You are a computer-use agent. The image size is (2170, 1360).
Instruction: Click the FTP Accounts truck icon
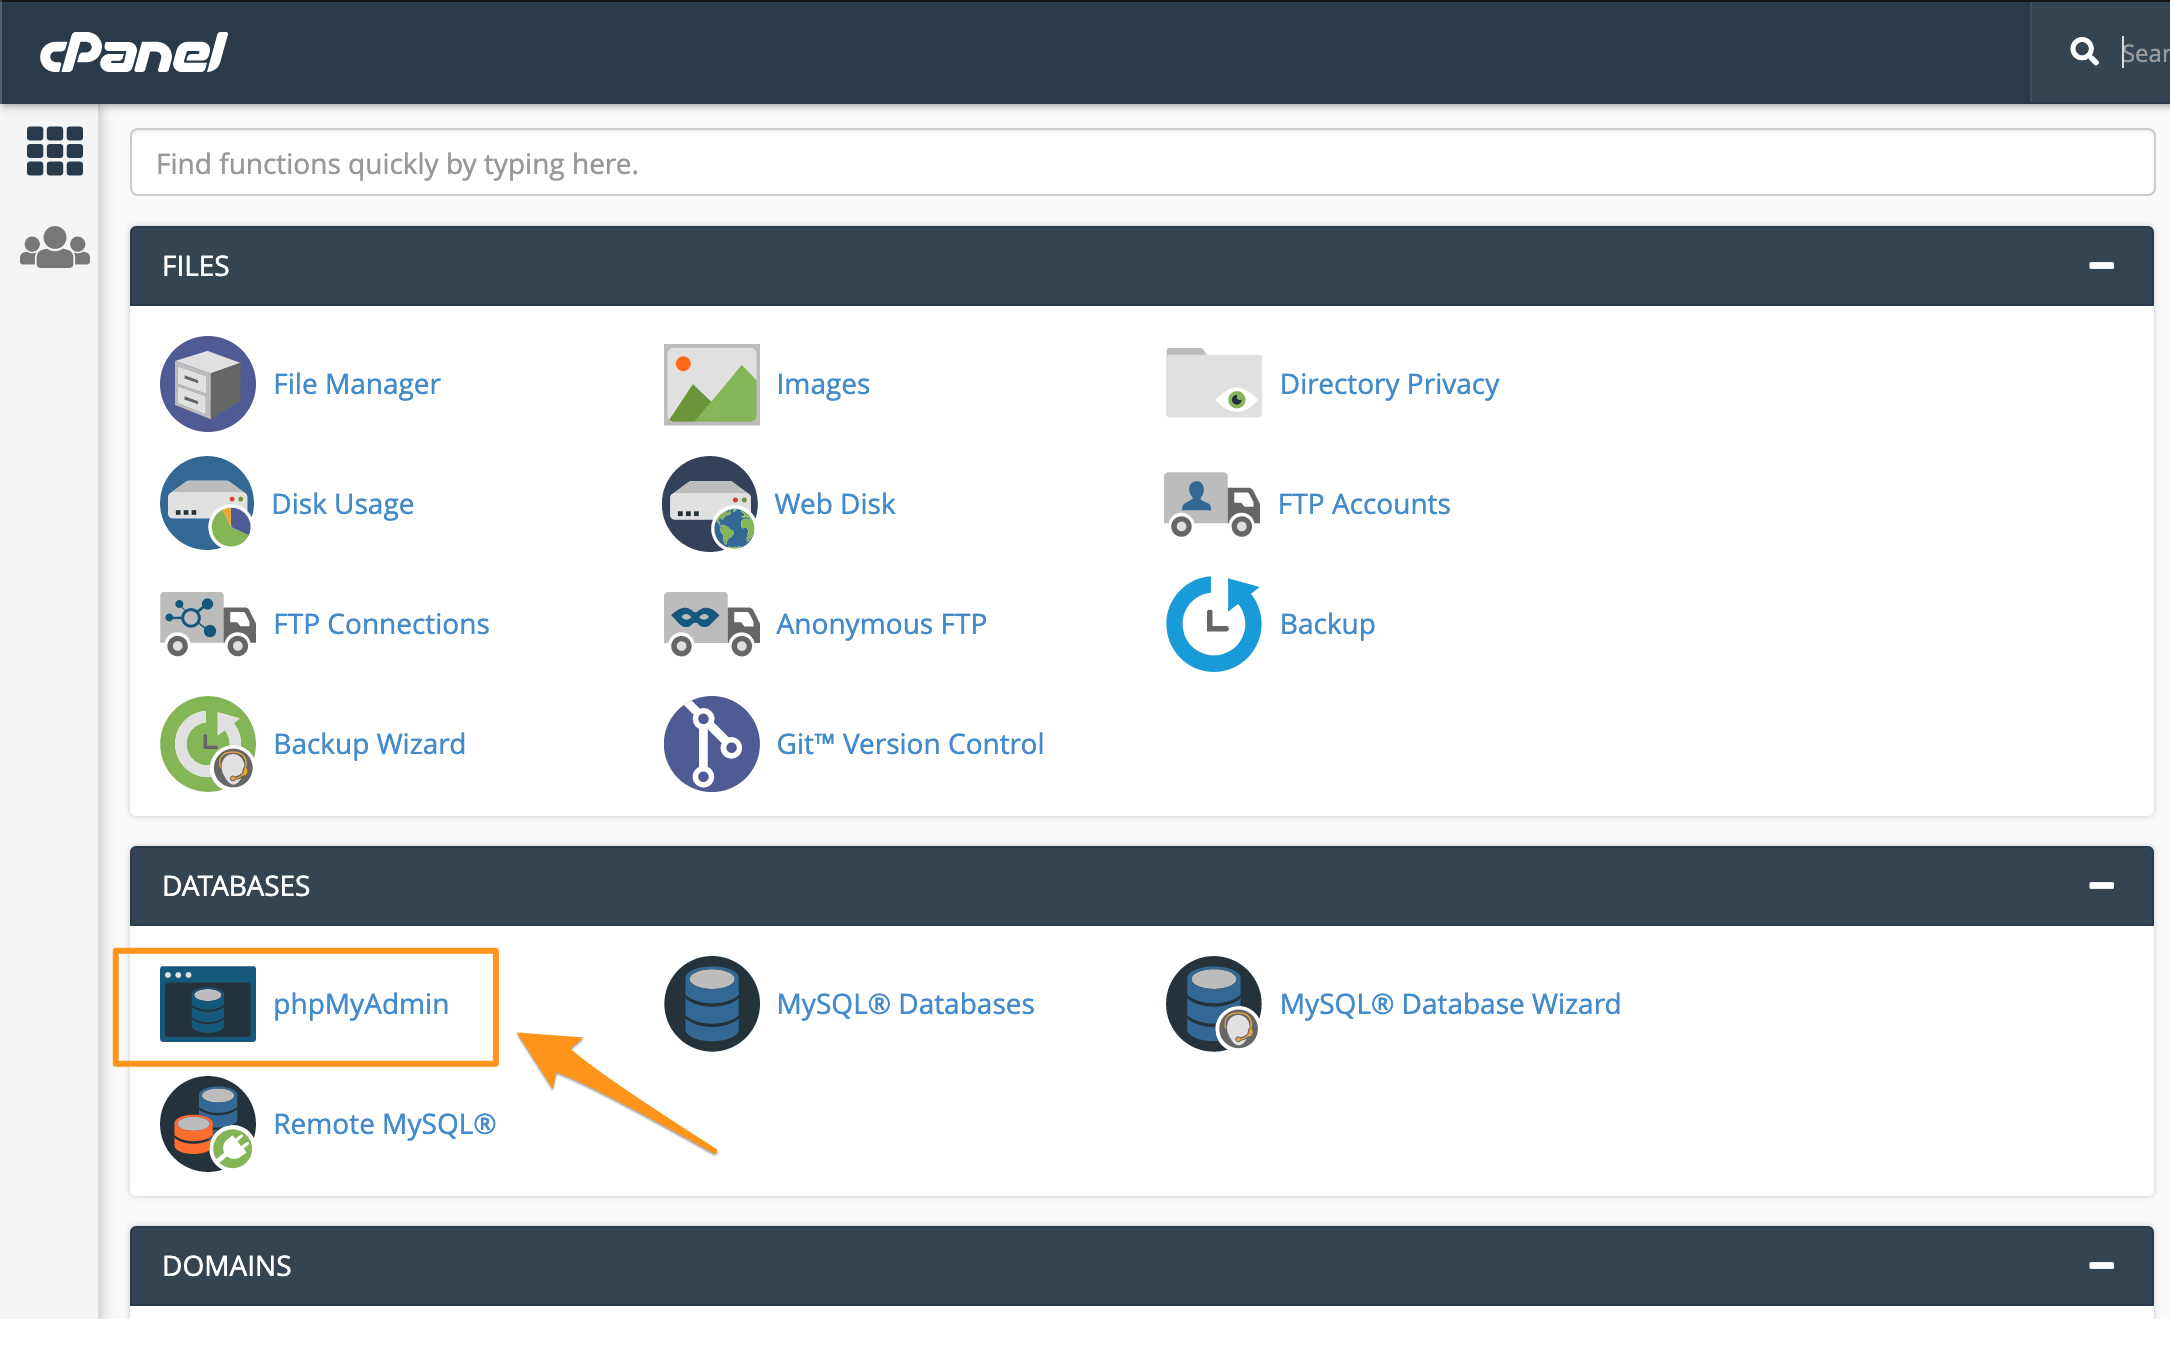pyautogui.click(x=1211, y=504)
